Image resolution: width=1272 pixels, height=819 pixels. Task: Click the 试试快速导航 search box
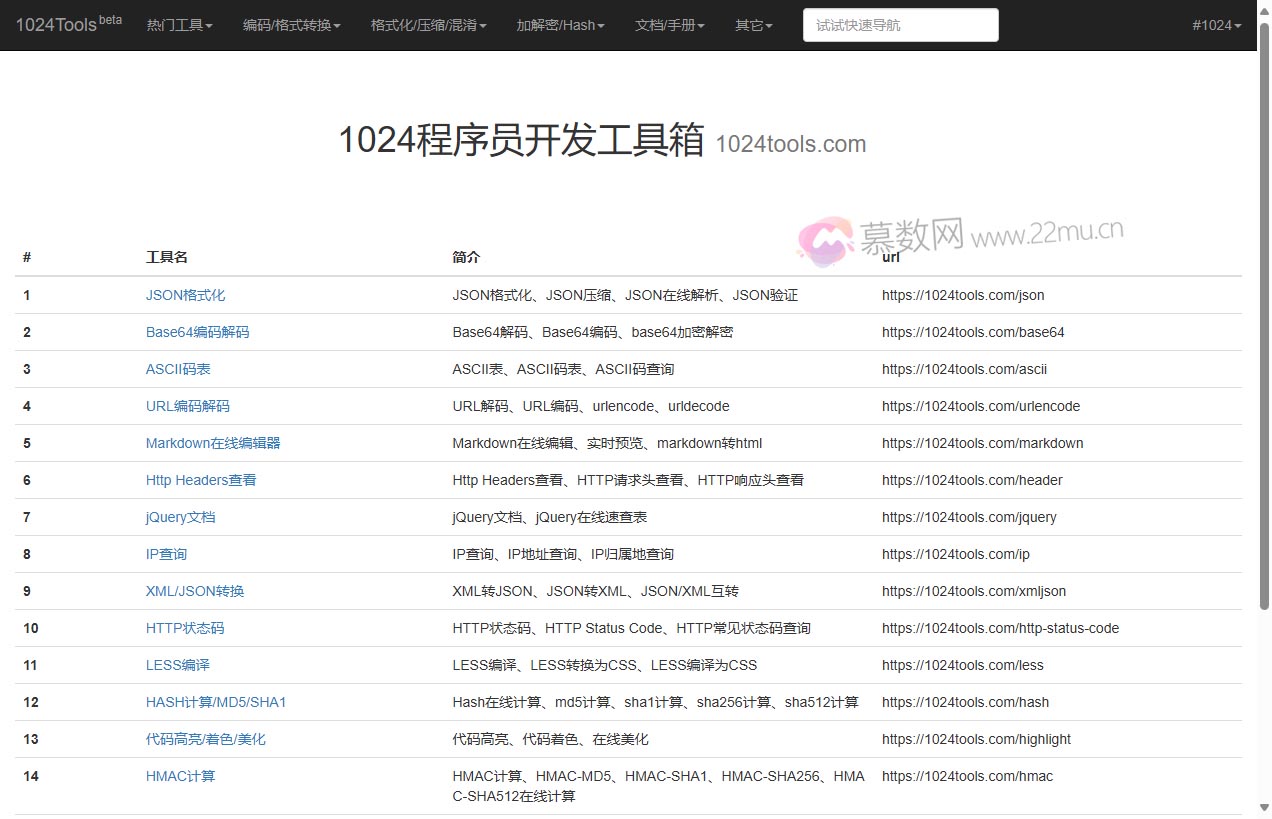[899, 25]
